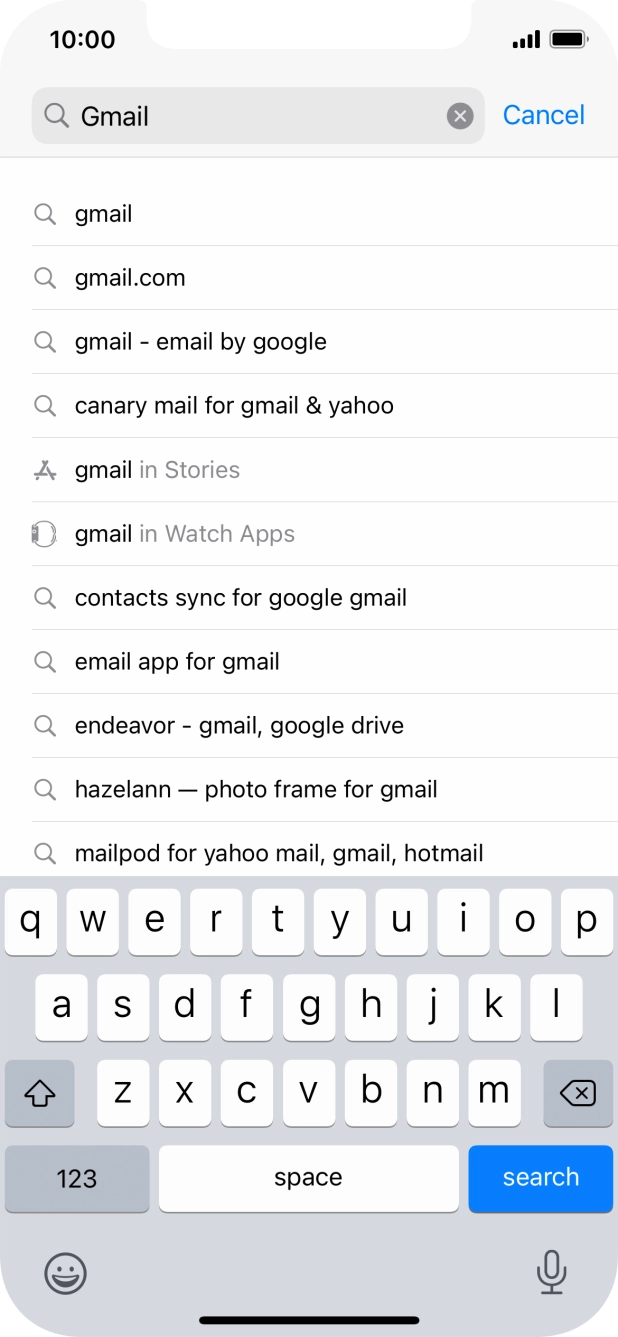618x1337 pixels.
Task: Select 'gmail - email by google' suggestion
Action: pyautogui.click(x=200, y=341)
